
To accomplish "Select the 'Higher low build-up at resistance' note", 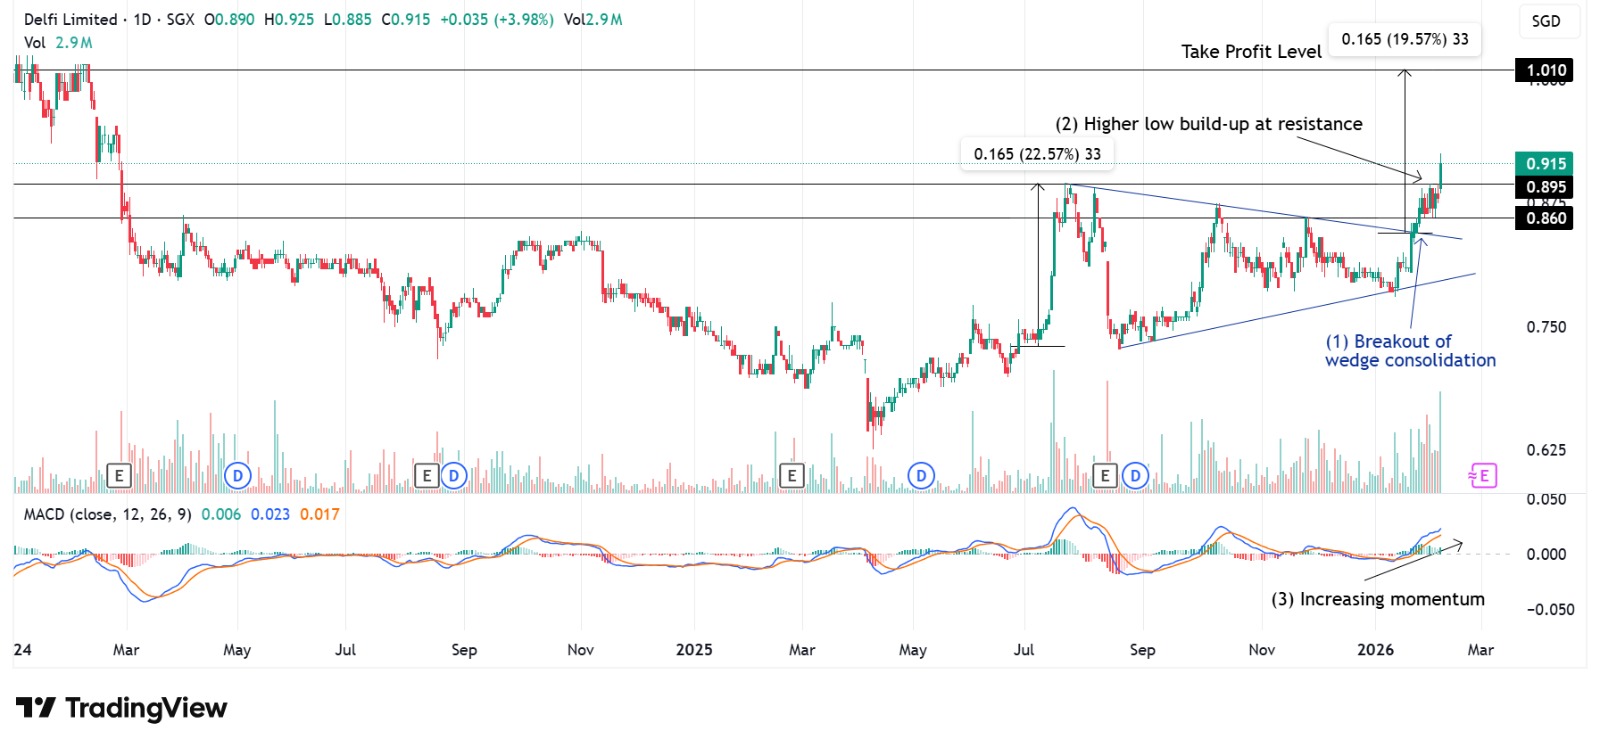I will (1208, 124).
